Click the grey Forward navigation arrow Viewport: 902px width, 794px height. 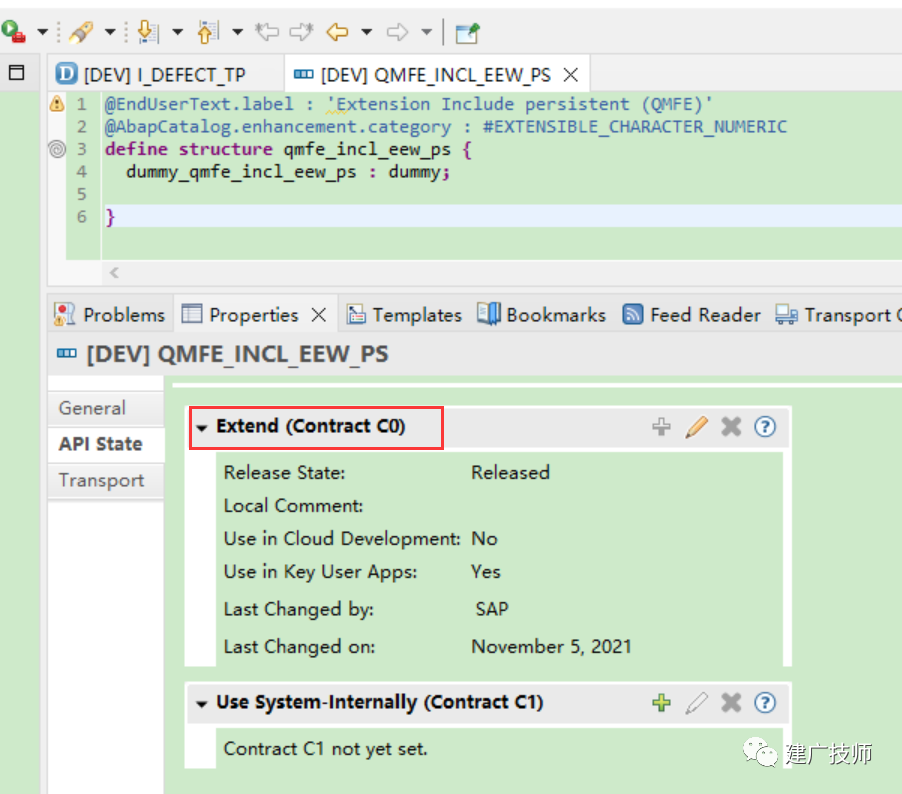[397, 32]
